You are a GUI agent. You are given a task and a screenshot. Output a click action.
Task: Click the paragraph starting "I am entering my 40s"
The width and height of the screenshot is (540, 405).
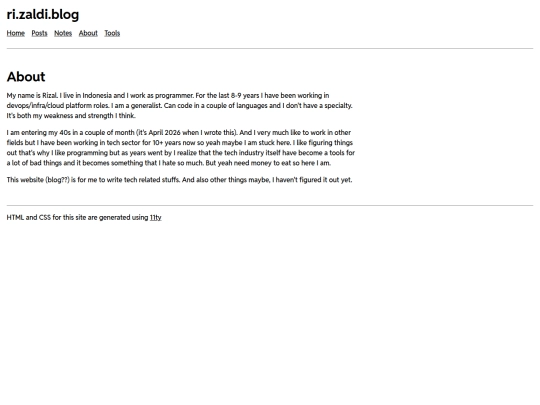click(181, 148)
